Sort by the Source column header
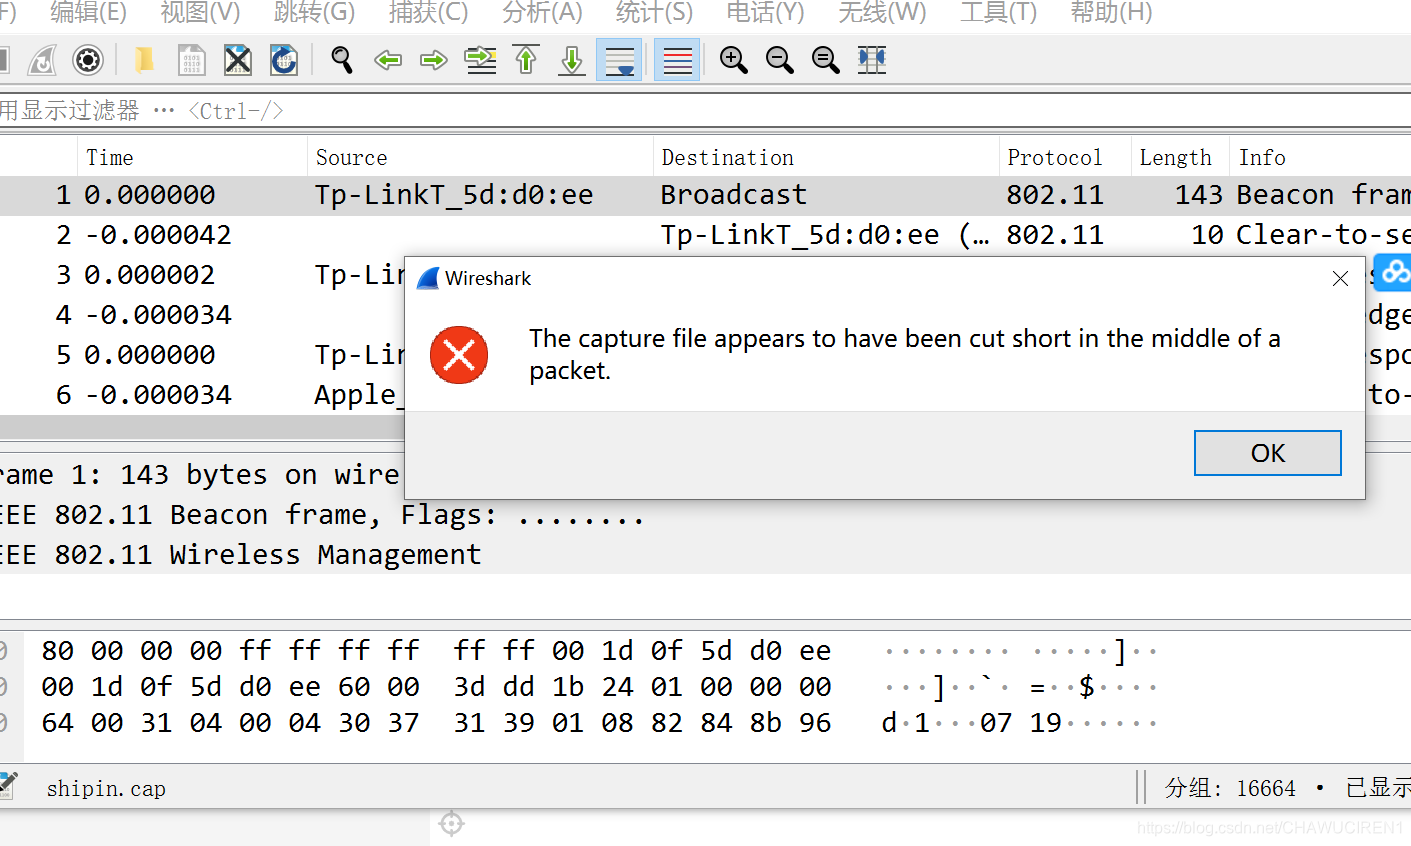Screen dimensions: 1411x846 [x=480, y=157]
